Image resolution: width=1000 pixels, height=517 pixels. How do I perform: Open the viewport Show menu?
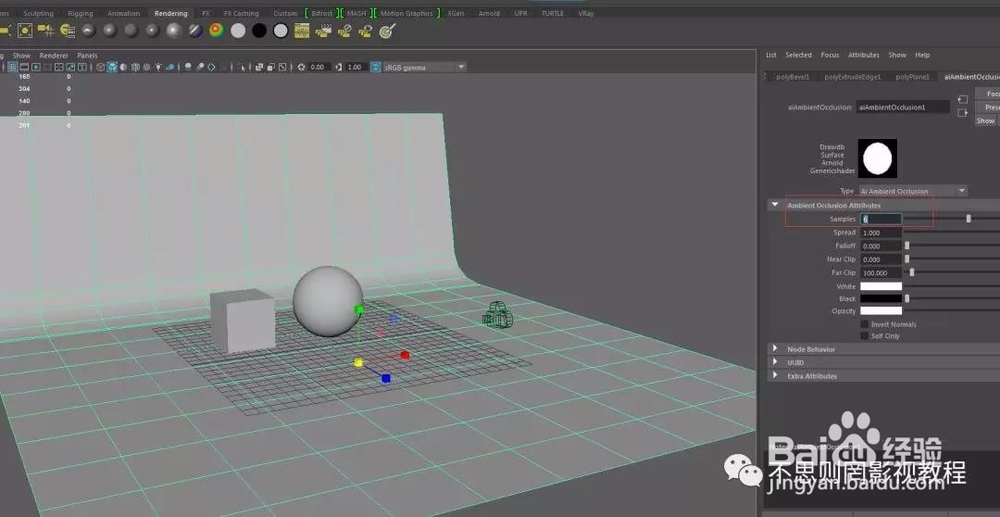(21, 55)
